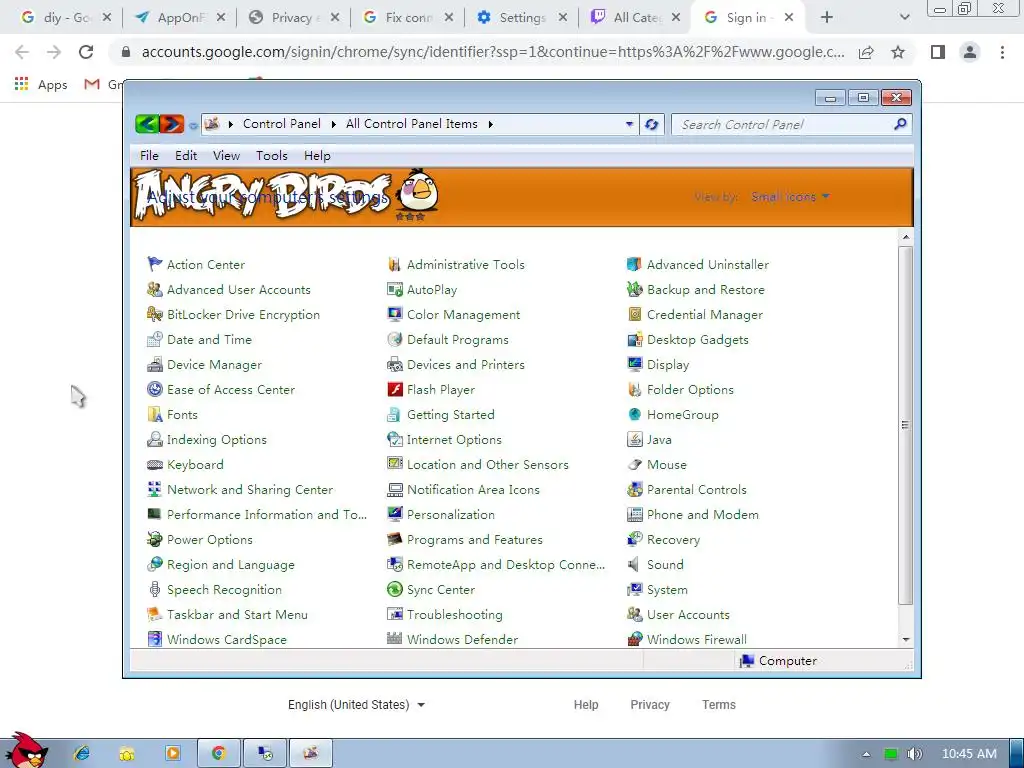Click the clock showing 10:45 AM

click(969, 754)
